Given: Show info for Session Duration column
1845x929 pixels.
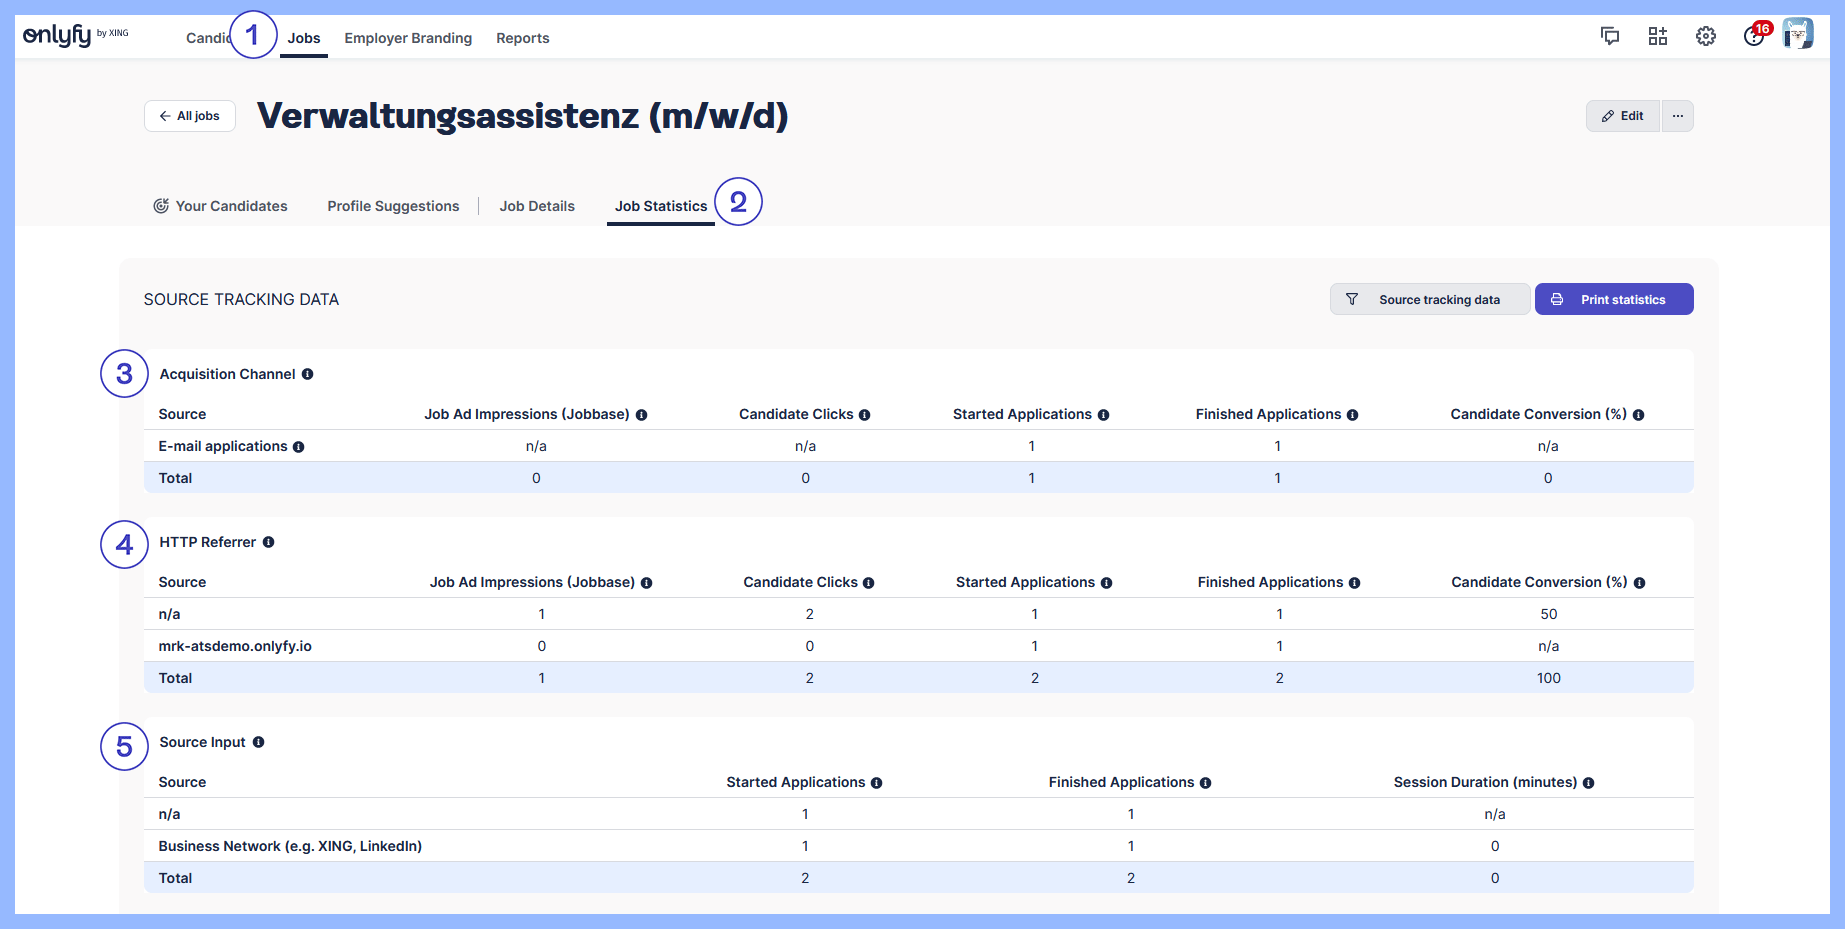Looking at the screenshot, I should point(1588,783).
